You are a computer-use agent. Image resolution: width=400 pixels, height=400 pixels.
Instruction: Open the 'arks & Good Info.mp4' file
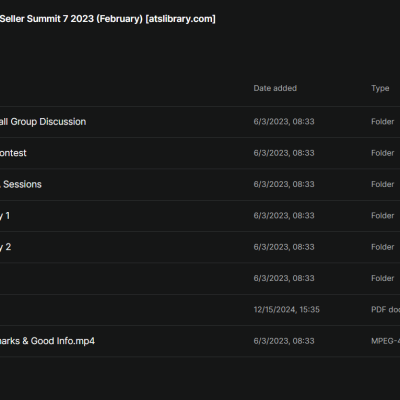click(x=47, y=341)
